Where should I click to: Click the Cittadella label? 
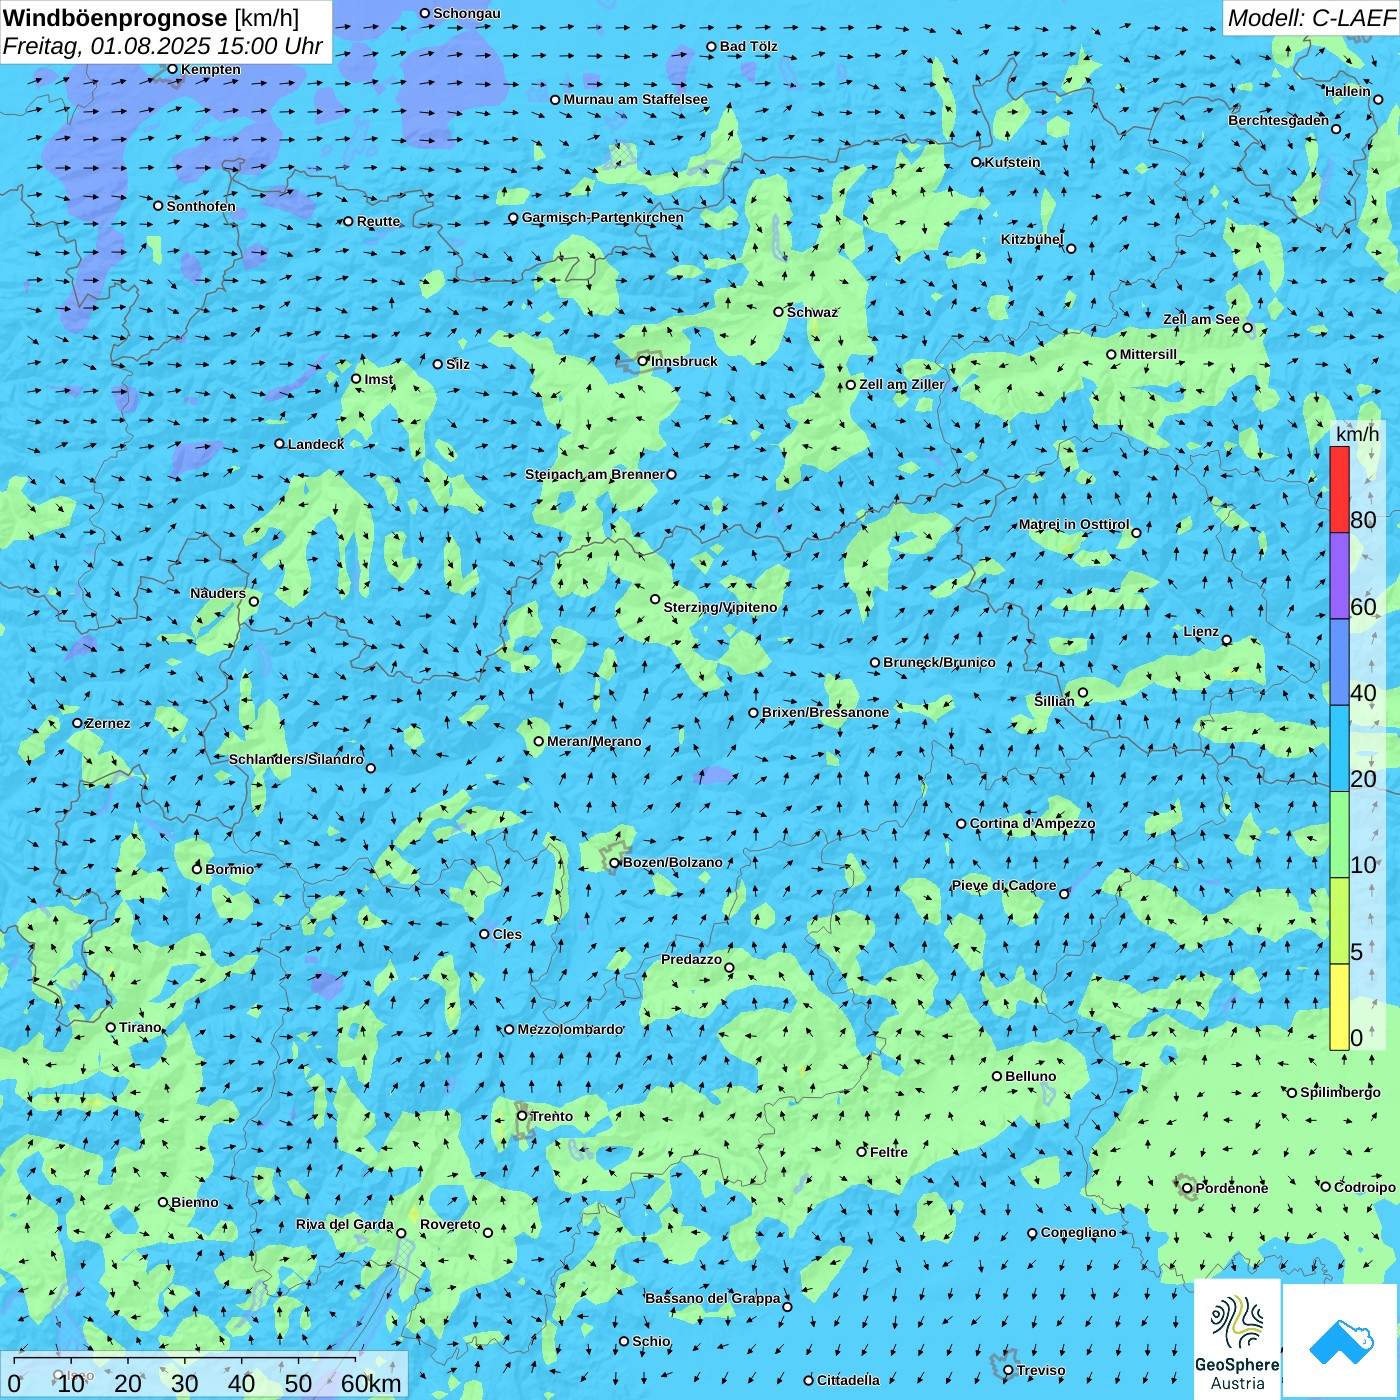(x=848, y=1380)
